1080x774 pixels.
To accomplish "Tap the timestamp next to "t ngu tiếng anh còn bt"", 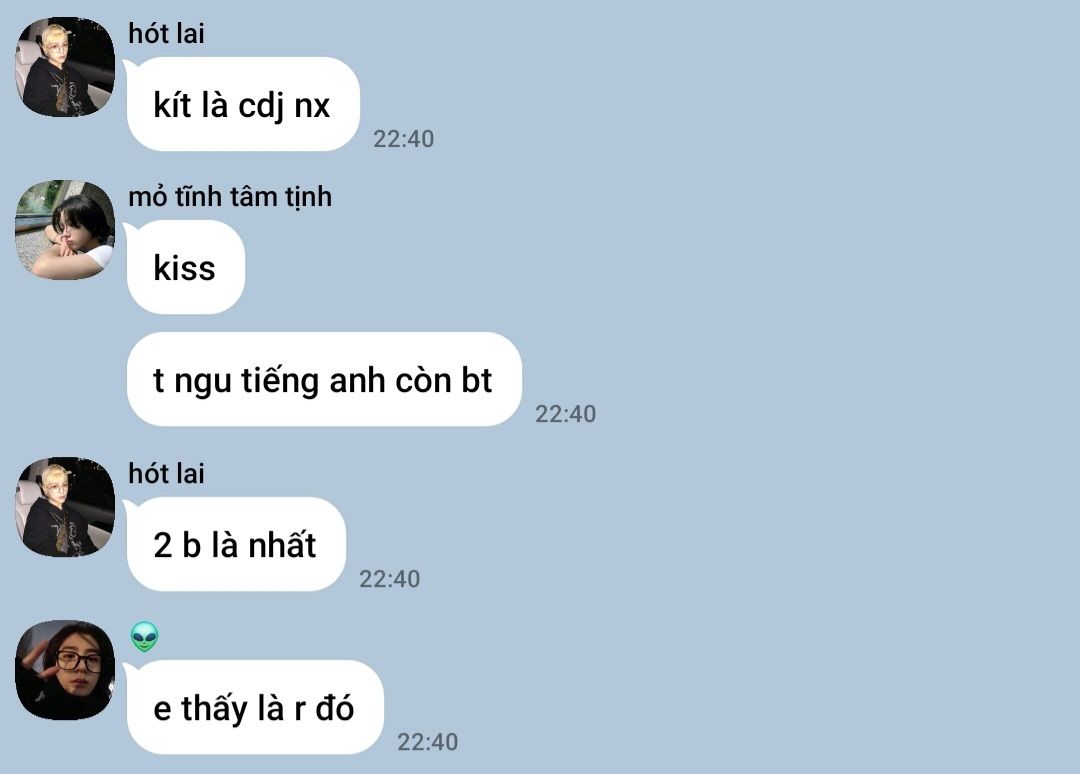I will [565, 414].
